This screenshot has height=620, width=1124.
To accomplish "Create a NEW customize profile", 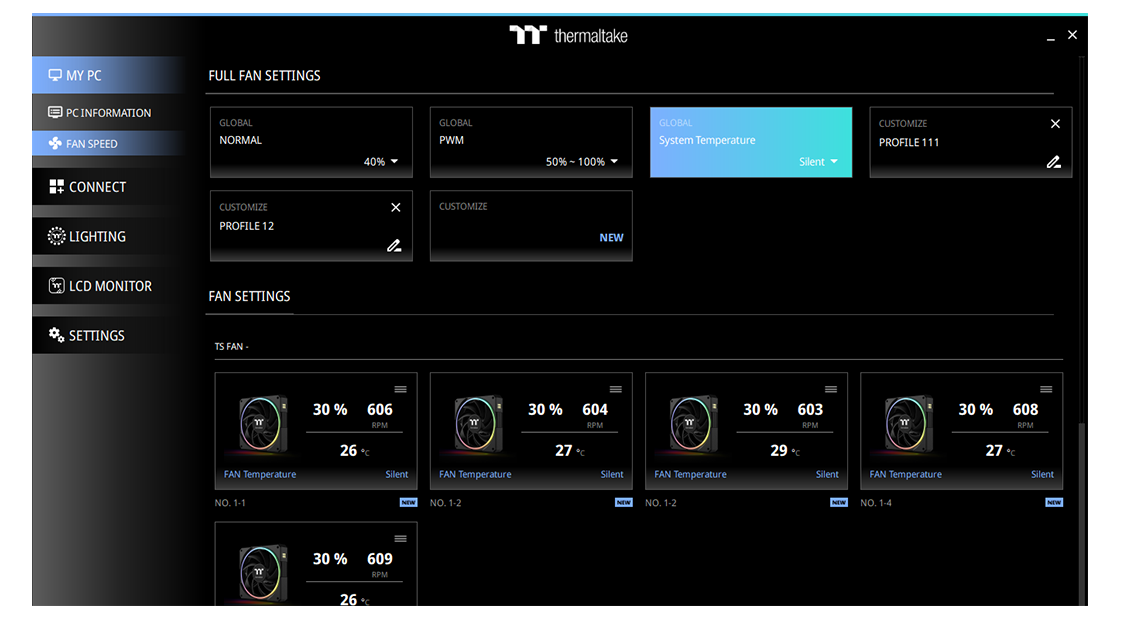I will pyautogui.click(x=611, y=238).
